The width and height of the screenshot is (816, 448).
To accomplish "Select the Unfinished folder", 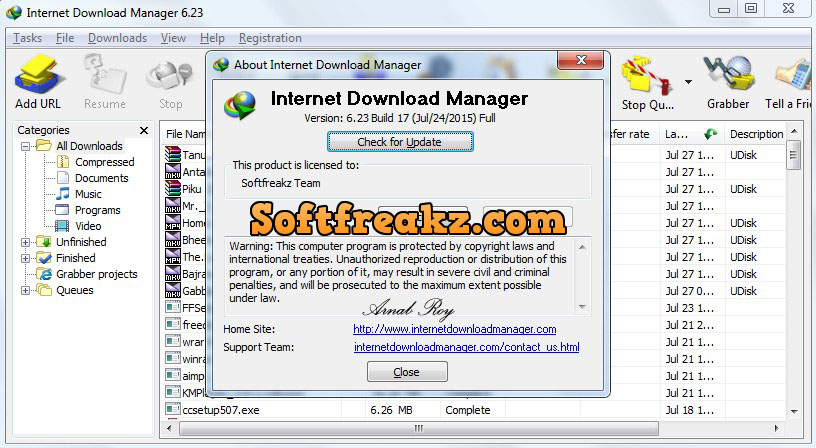I will [81, 242].
